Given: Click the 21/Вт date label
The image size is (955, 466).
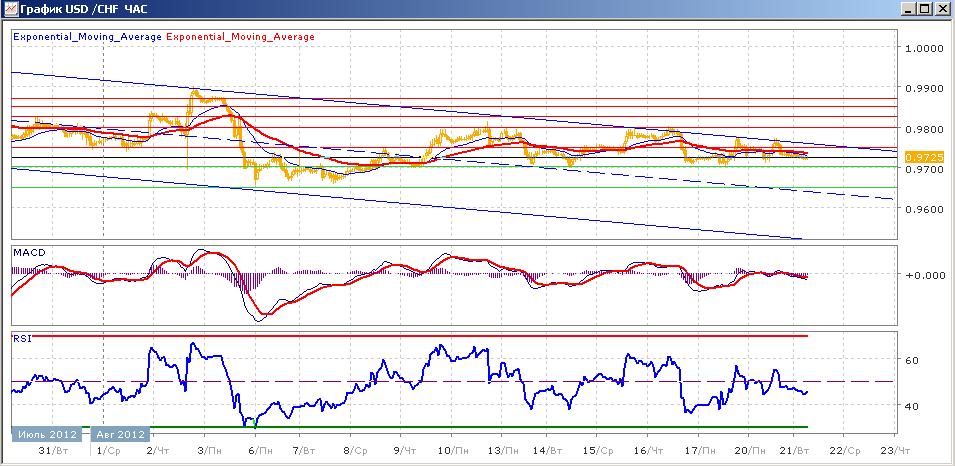Looking at the screenshot, I should [794, 451].
